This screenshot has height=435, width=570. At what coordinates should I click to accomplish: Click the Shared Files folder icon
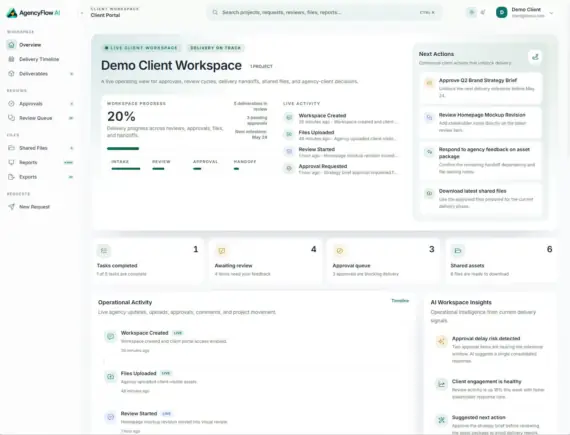11,148
